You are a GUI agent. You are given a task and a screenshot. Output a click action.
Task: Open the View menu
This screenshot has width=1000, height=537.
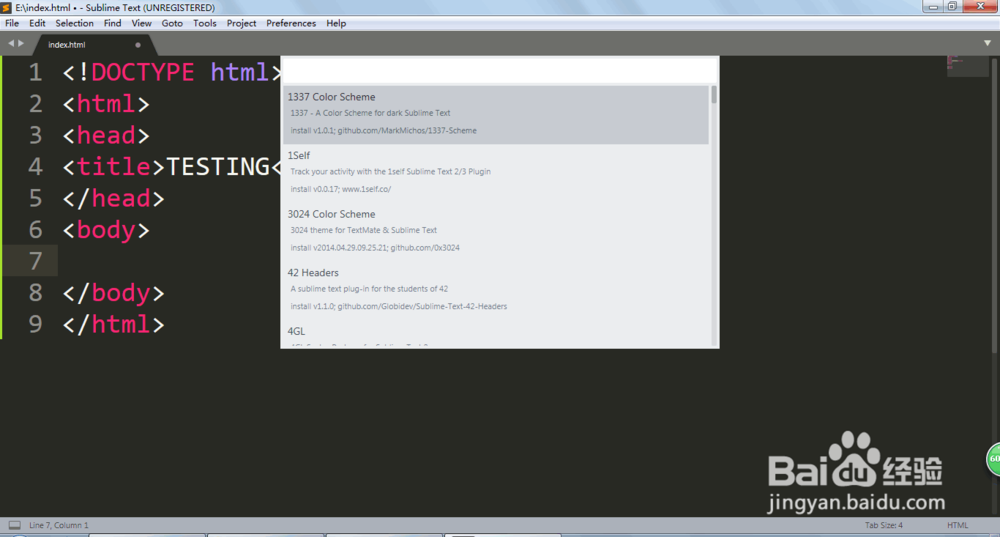pos(141,23)
